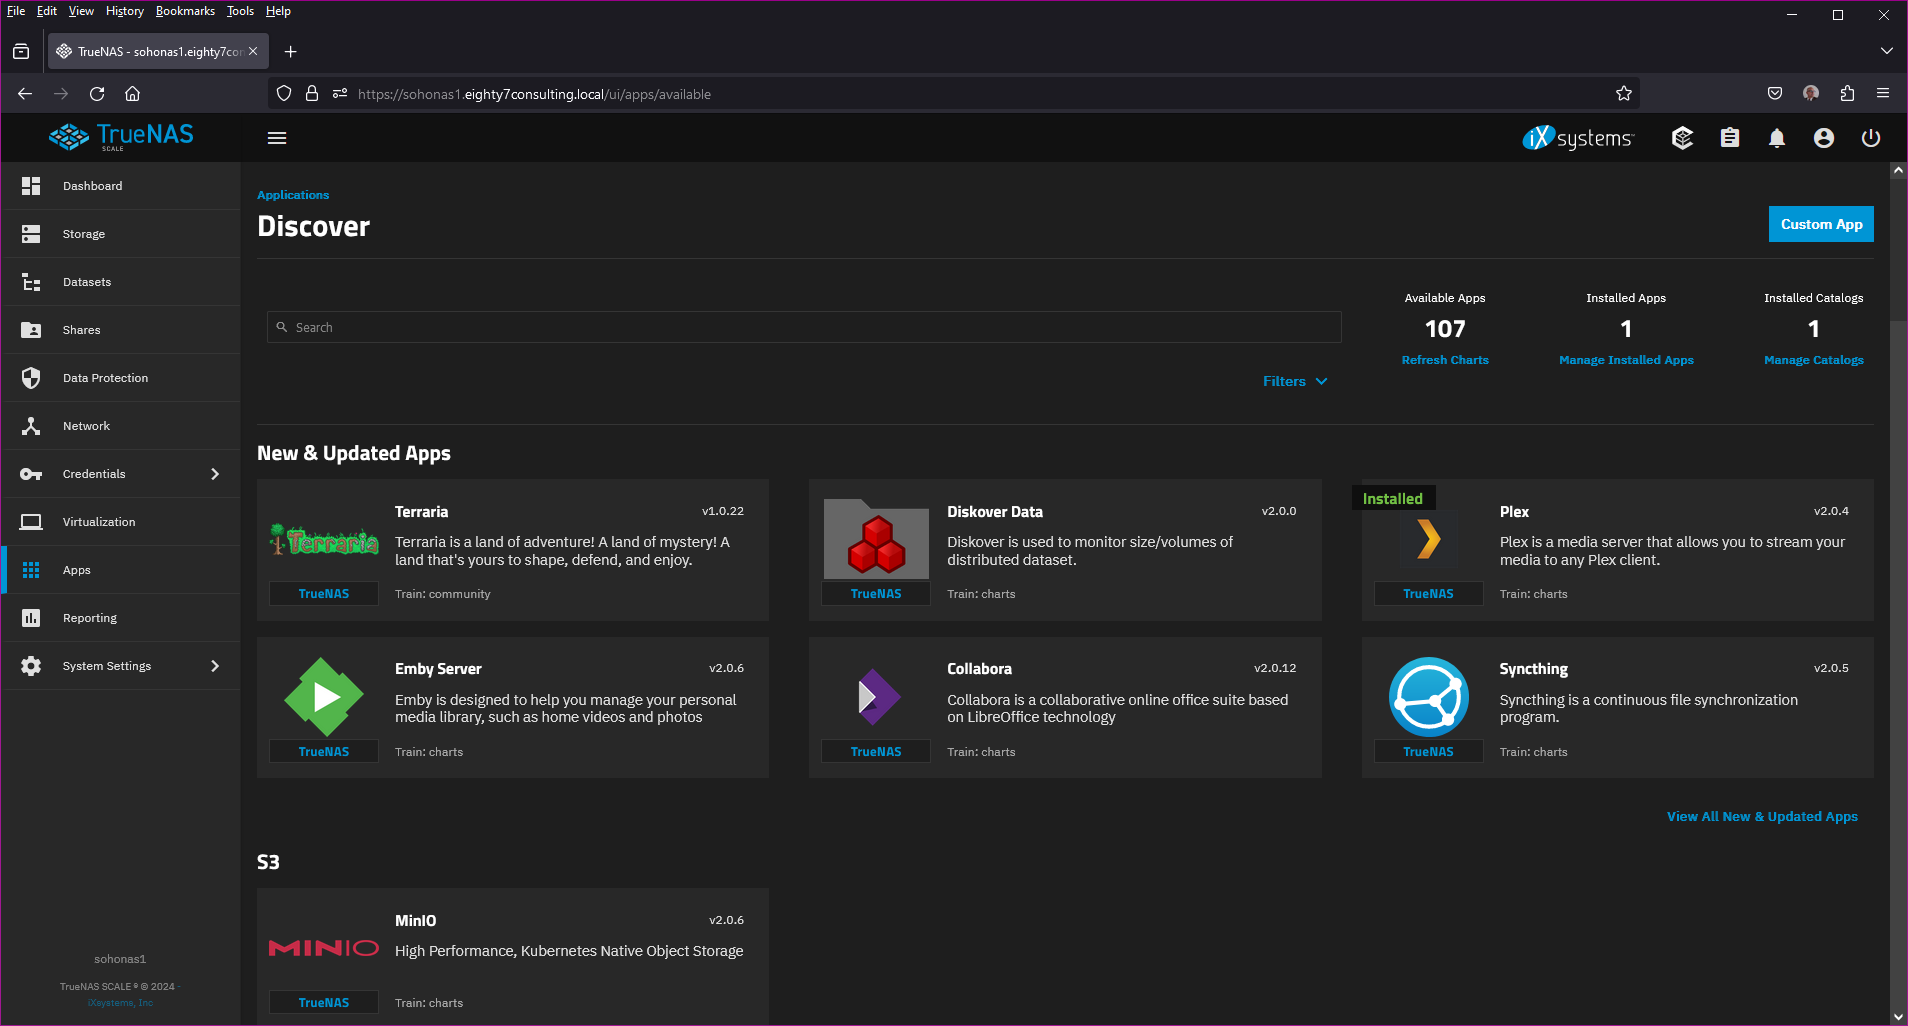Viewport: 1908px width, 1026px height.
Task: Open Shares via its folder icon
Action: pyautogui.click(x=31, y=330)
